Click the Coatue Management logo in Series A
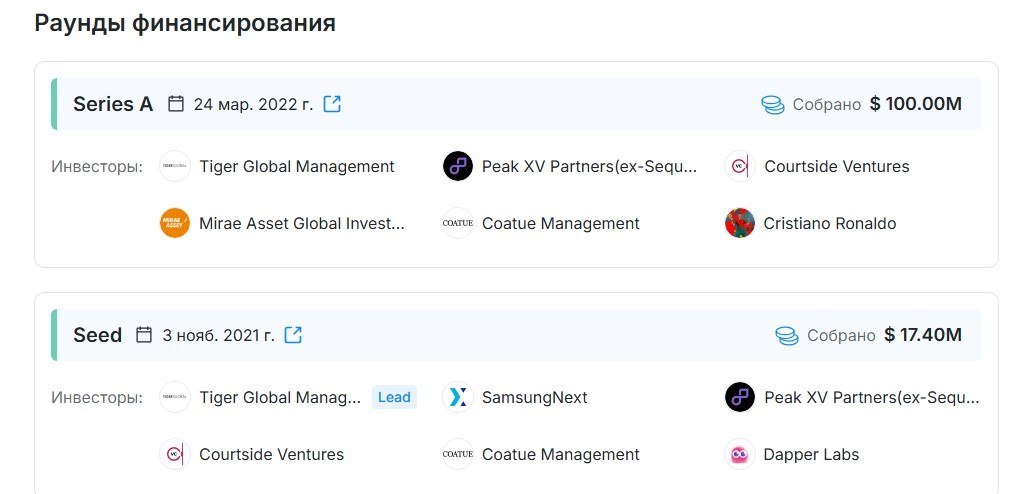This screenshot has height=494, width=1032. pyautogui.click(x=457, y=223)
